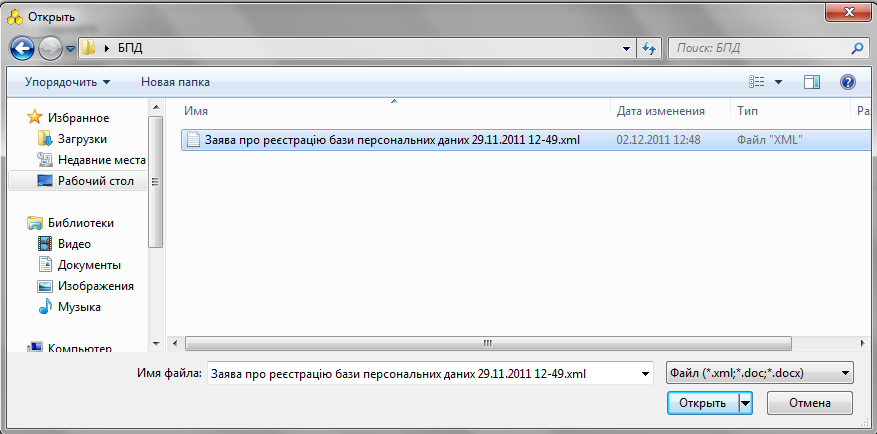Click the Новая папка button
This screenshot has height=434, width=877.
click(x=175, y=82)
